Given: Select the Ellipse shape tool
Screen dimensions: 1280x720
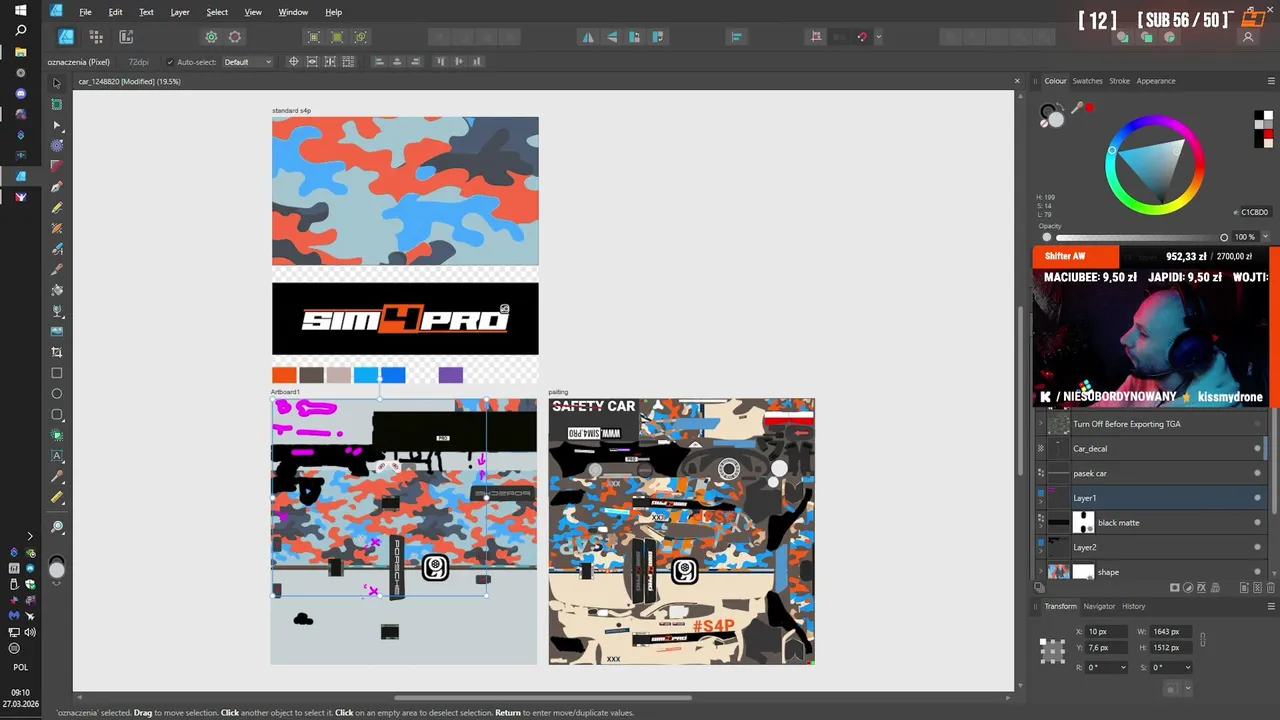Looking at the screenshot, I should [x=57, y=394].
